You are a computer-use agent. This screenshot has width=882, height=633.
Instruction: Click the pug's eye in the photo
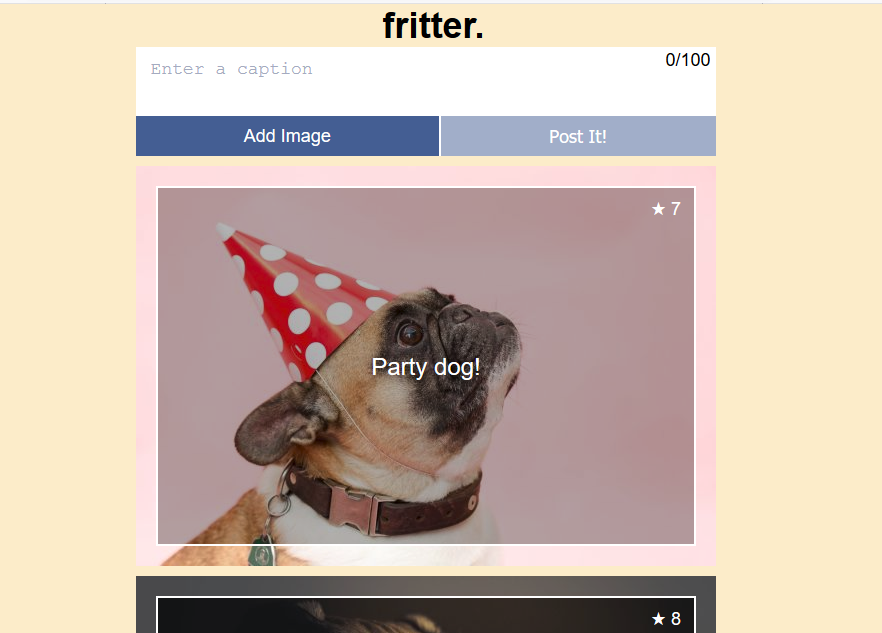coord(410,334)
